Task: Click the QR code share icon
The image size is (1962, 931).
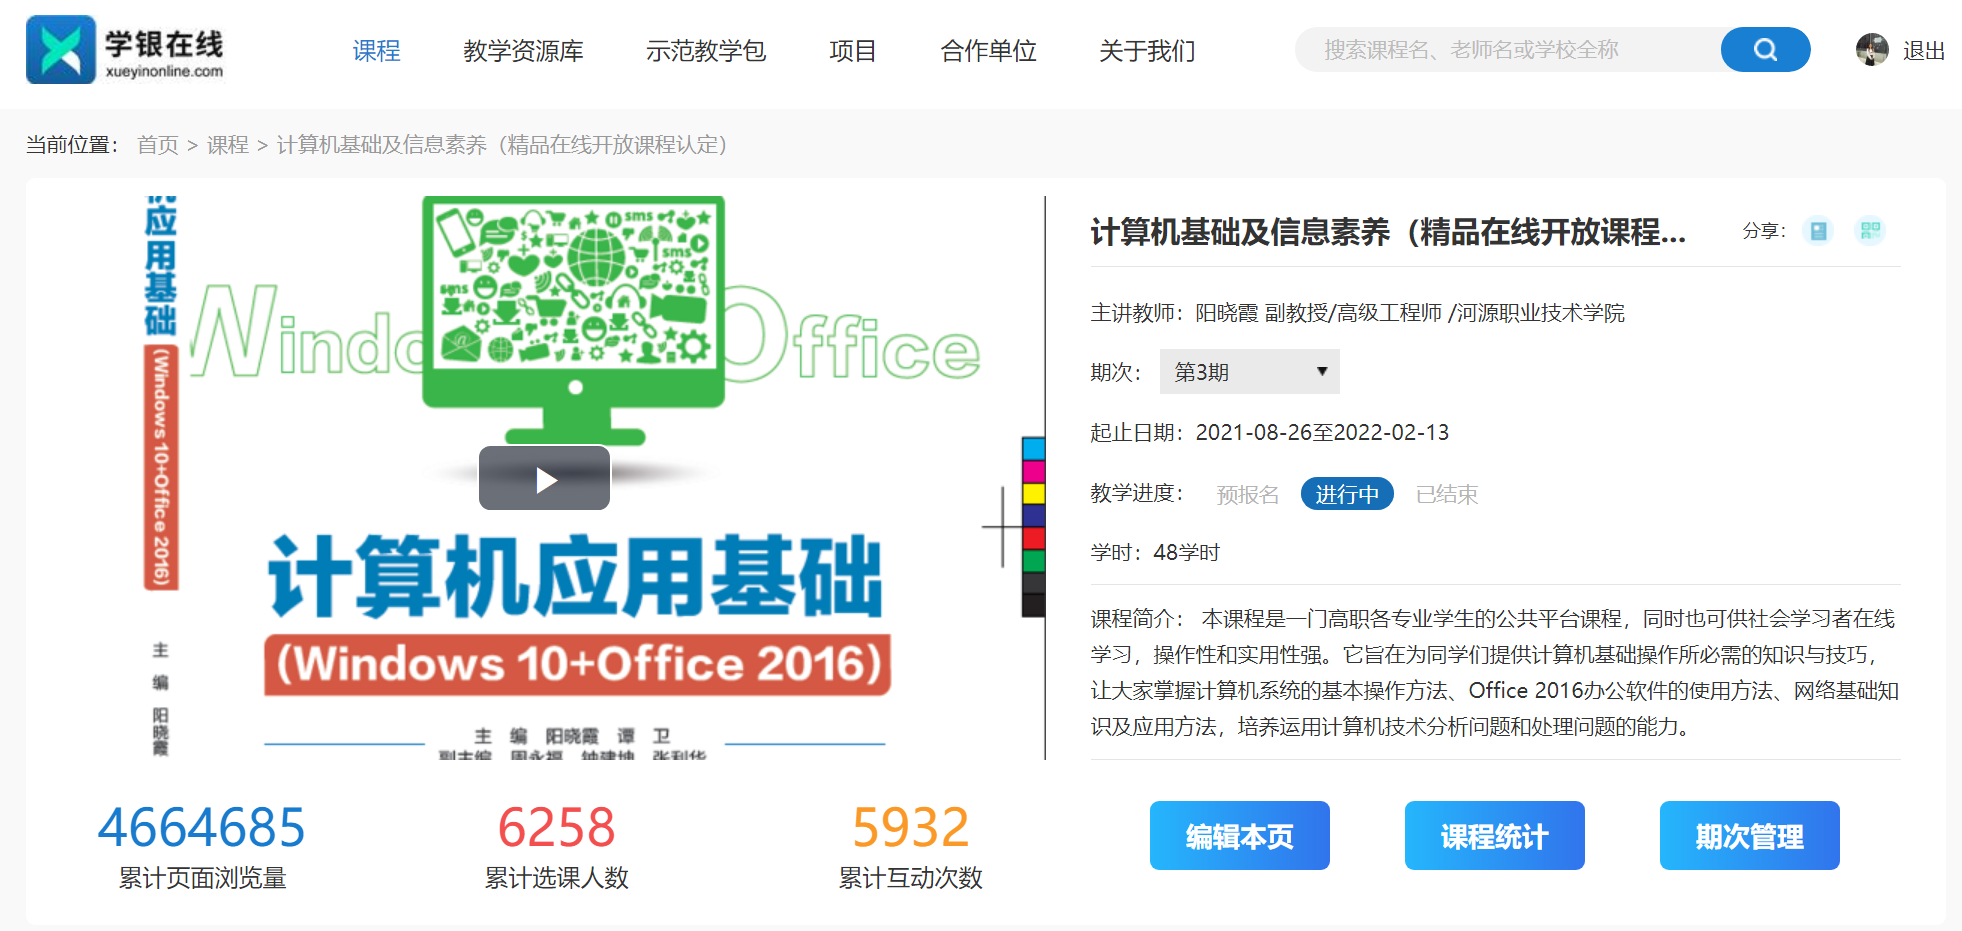Action: point(1870,231)
